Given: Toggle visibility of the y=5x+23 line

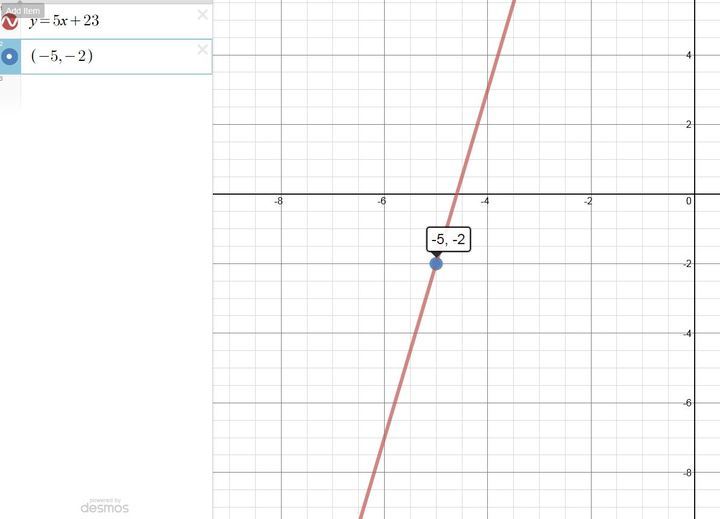Looking at the screenshot, I should click(x=10, y=20).
